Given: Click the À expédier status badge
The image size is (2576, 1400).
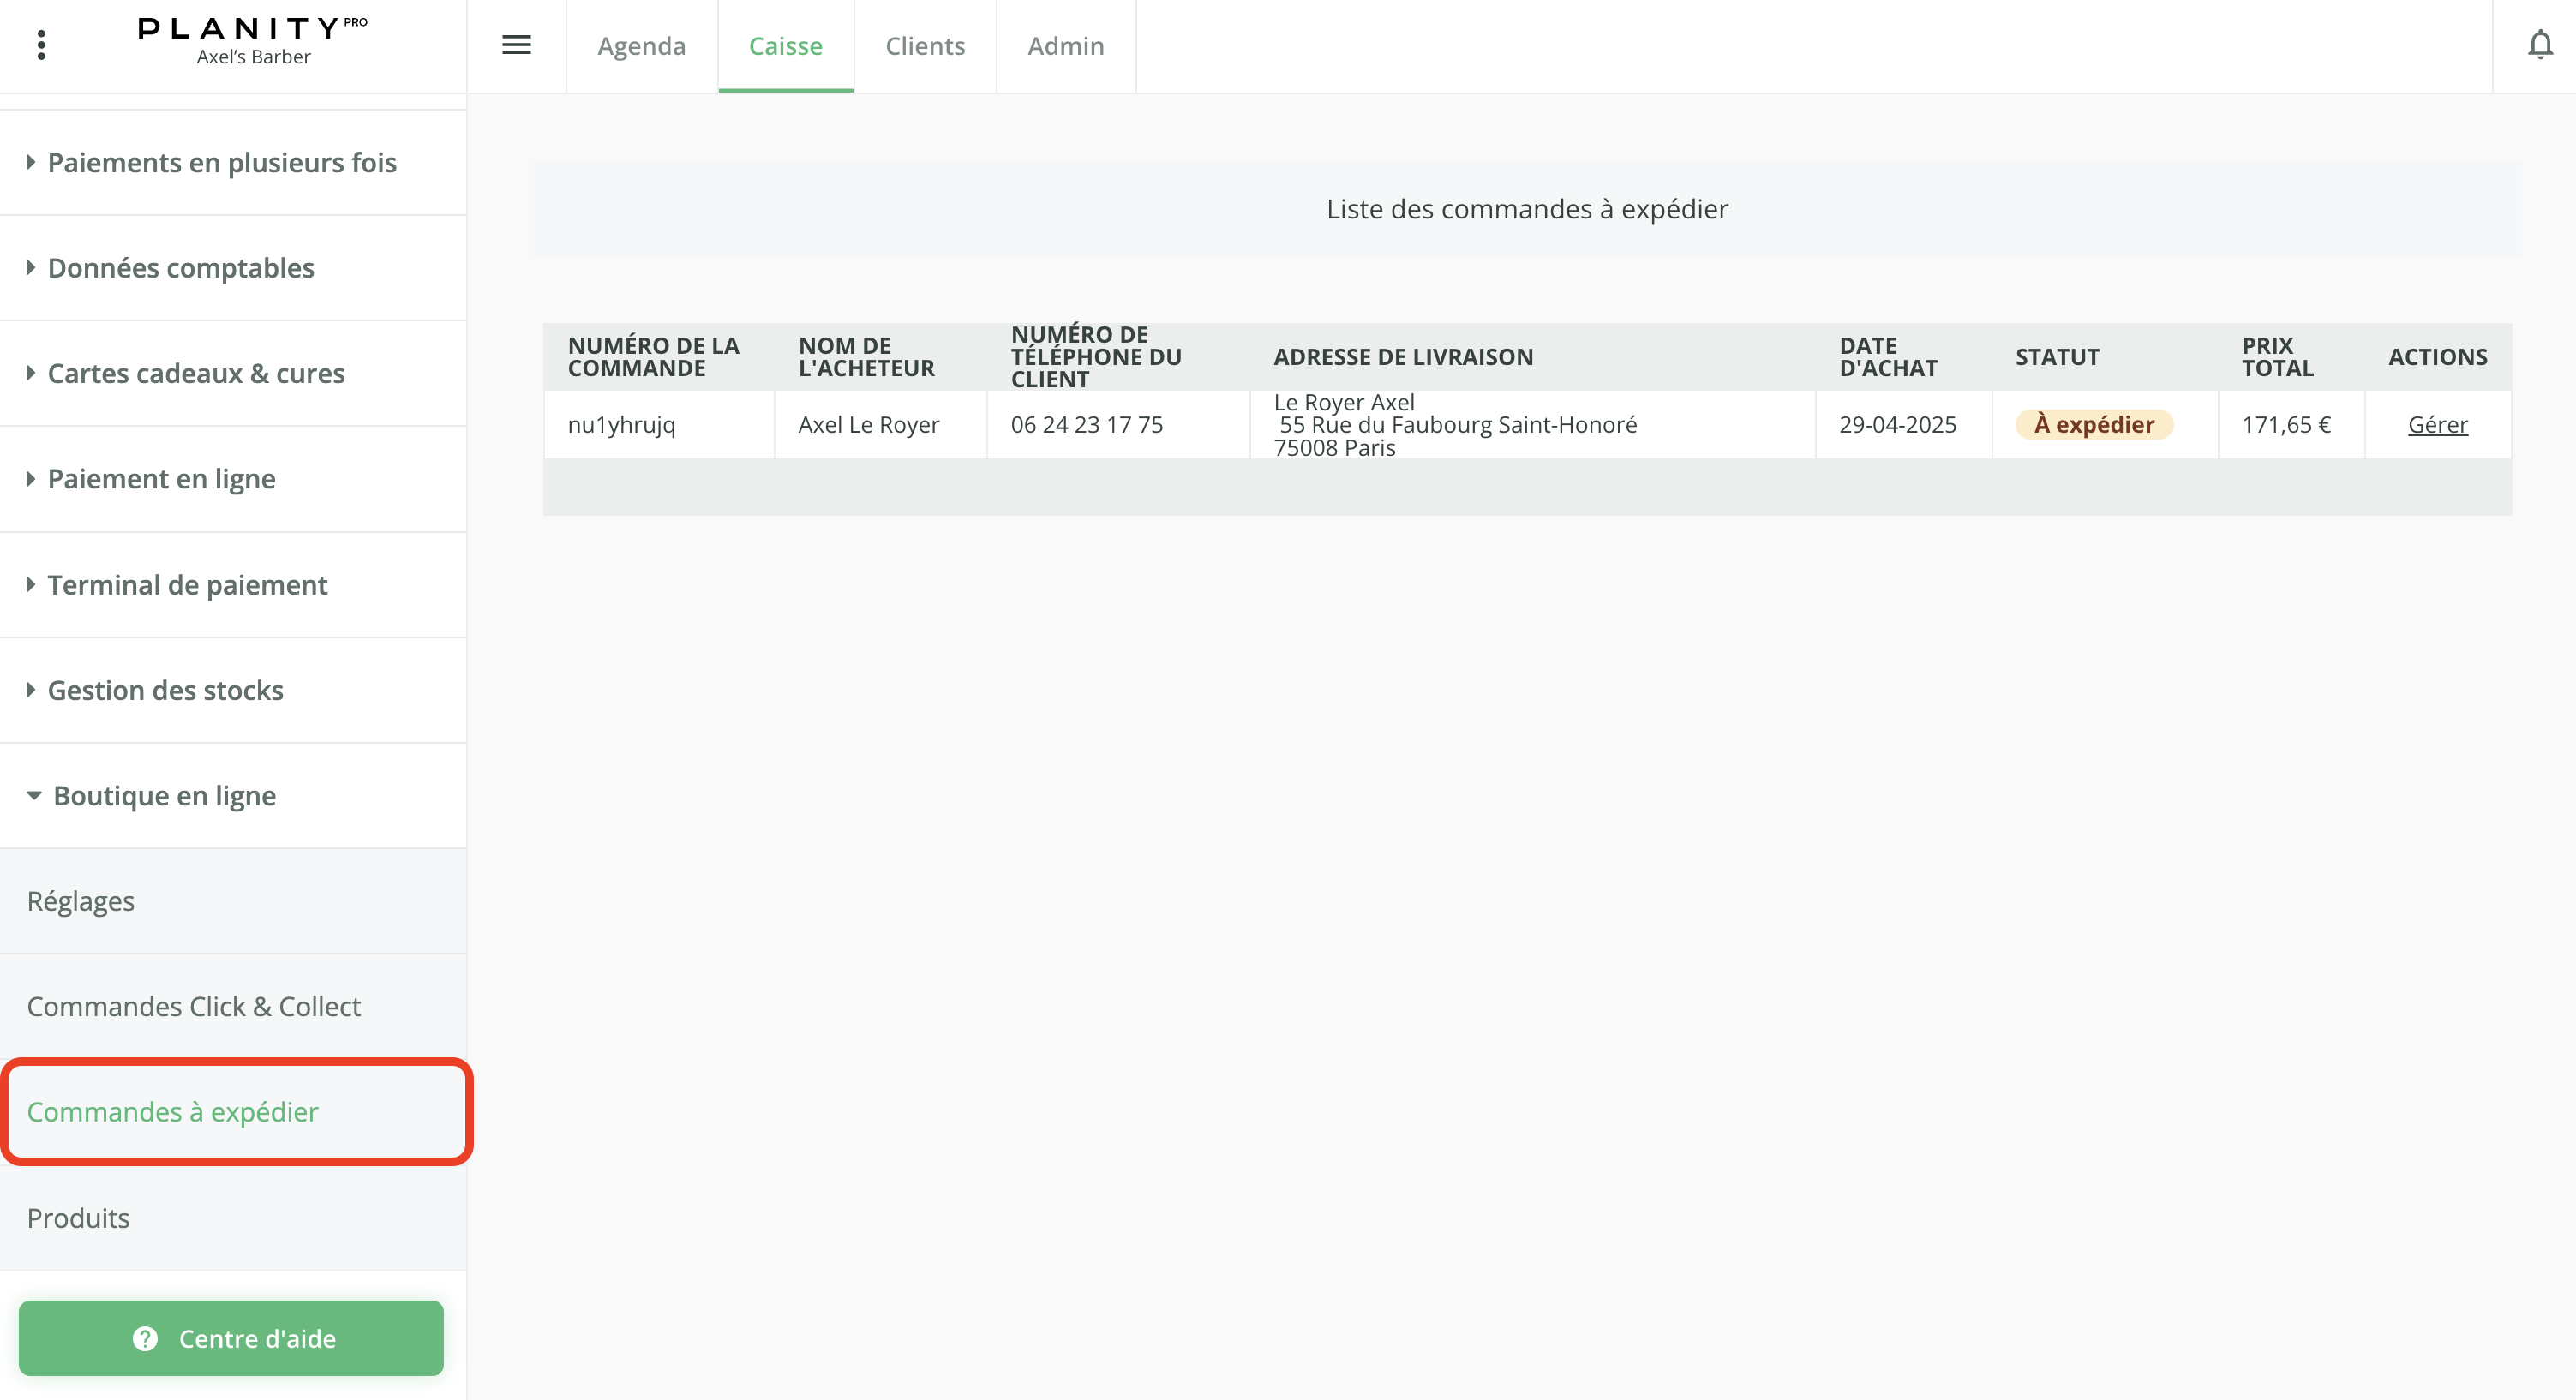Looking at the screenshot, I should 2093,425.
